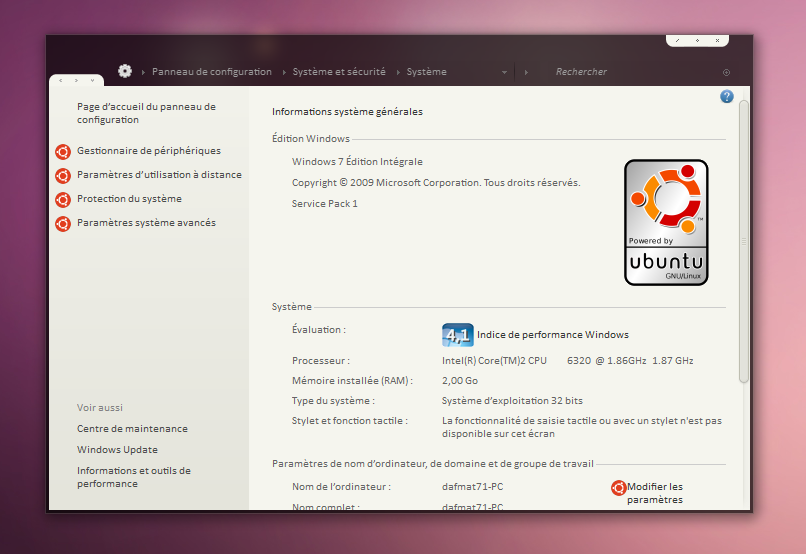Click the Powered by Ubuntu logo

(666, 222)
